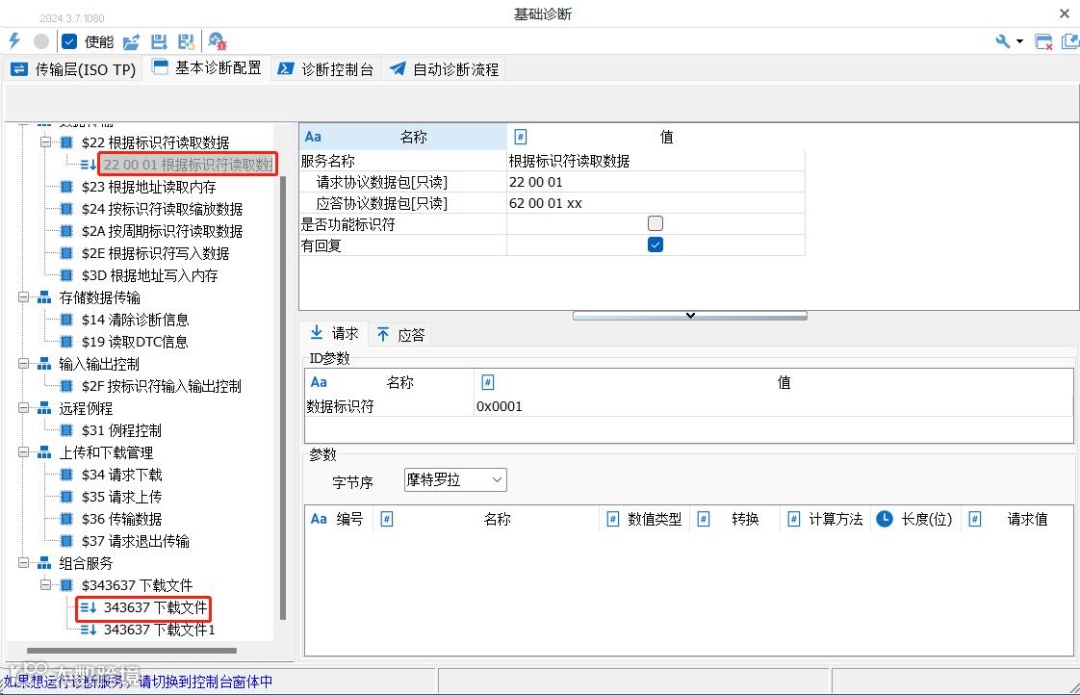Viewport: 1080px width, 695px height.
Task: Select $37 请求退出传输 service
Action: [135, 541]
